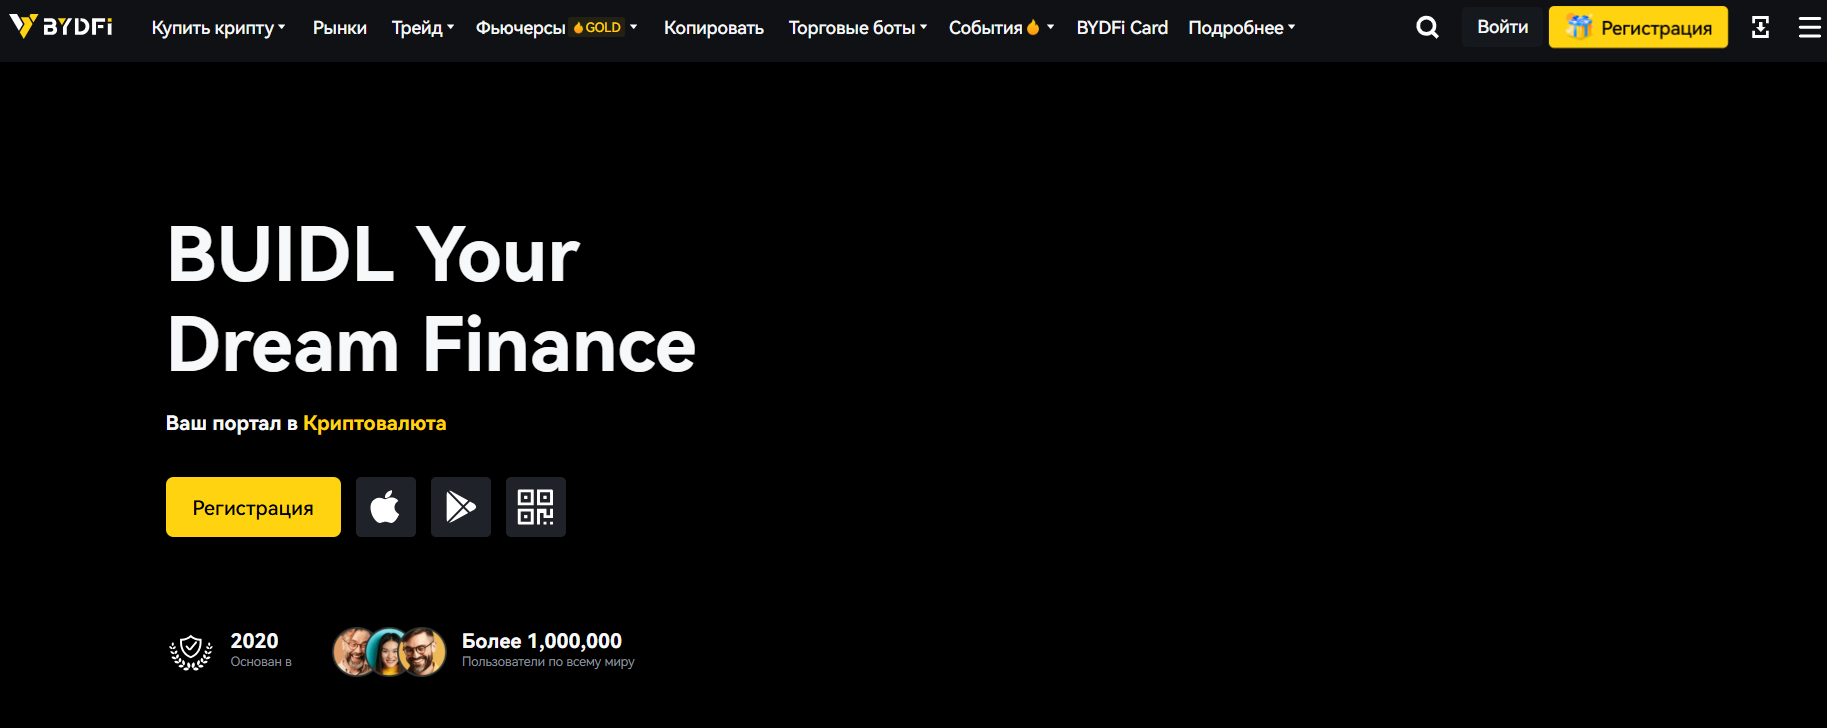Expand the Купить крипту dropdown

[218, 28]
